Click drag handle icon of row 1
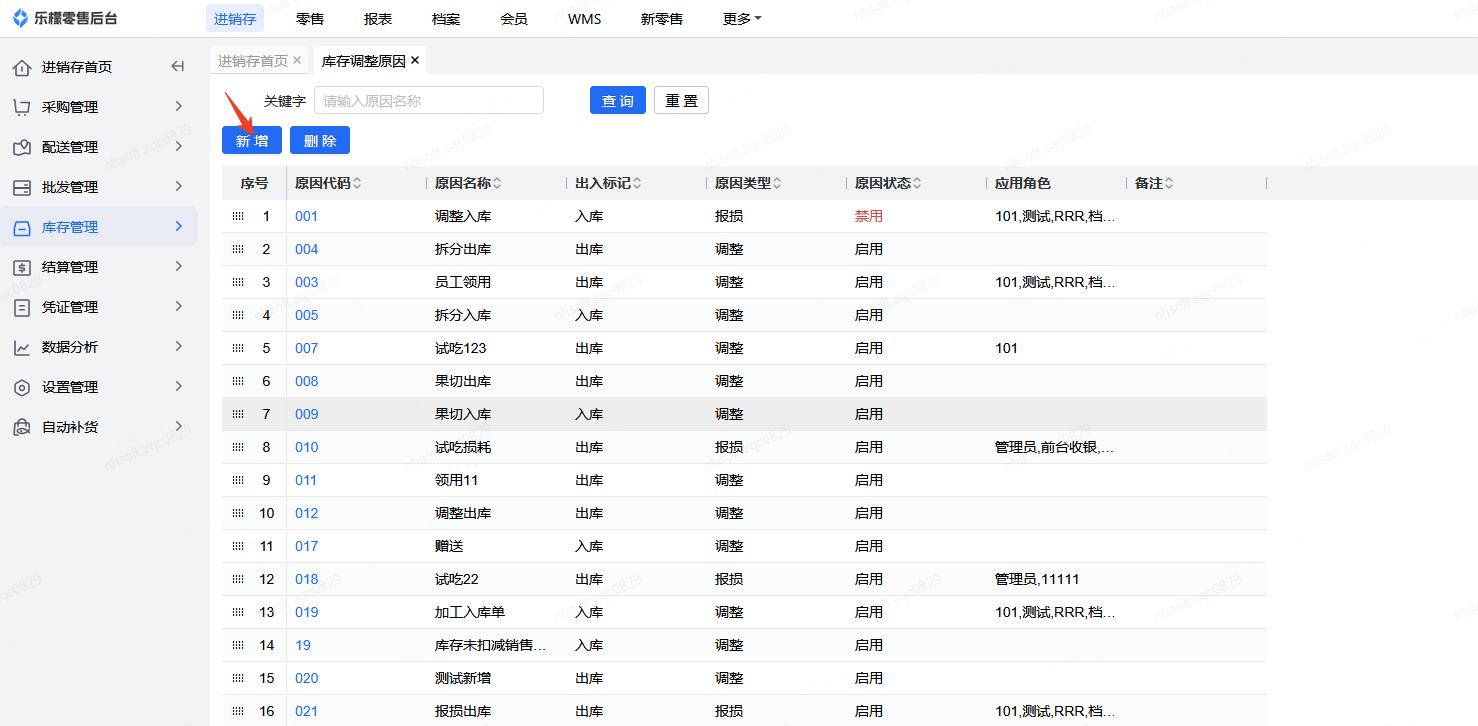The image size is (1478, 726). click(238, 216)
